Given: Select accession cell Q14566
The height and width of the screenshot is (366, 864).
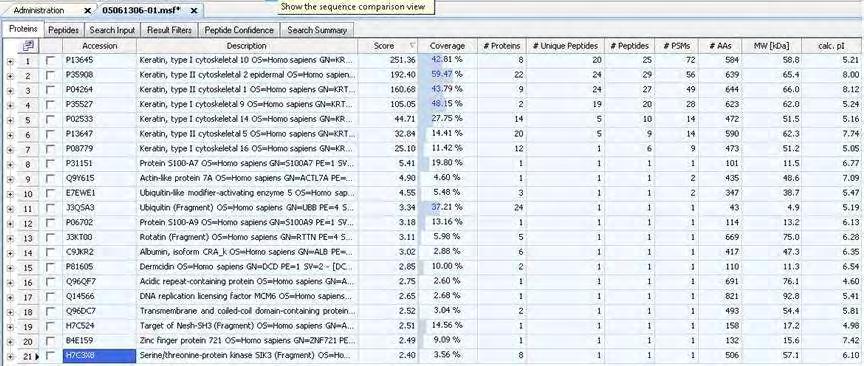Looking at the screenshot, I should 99,296.
